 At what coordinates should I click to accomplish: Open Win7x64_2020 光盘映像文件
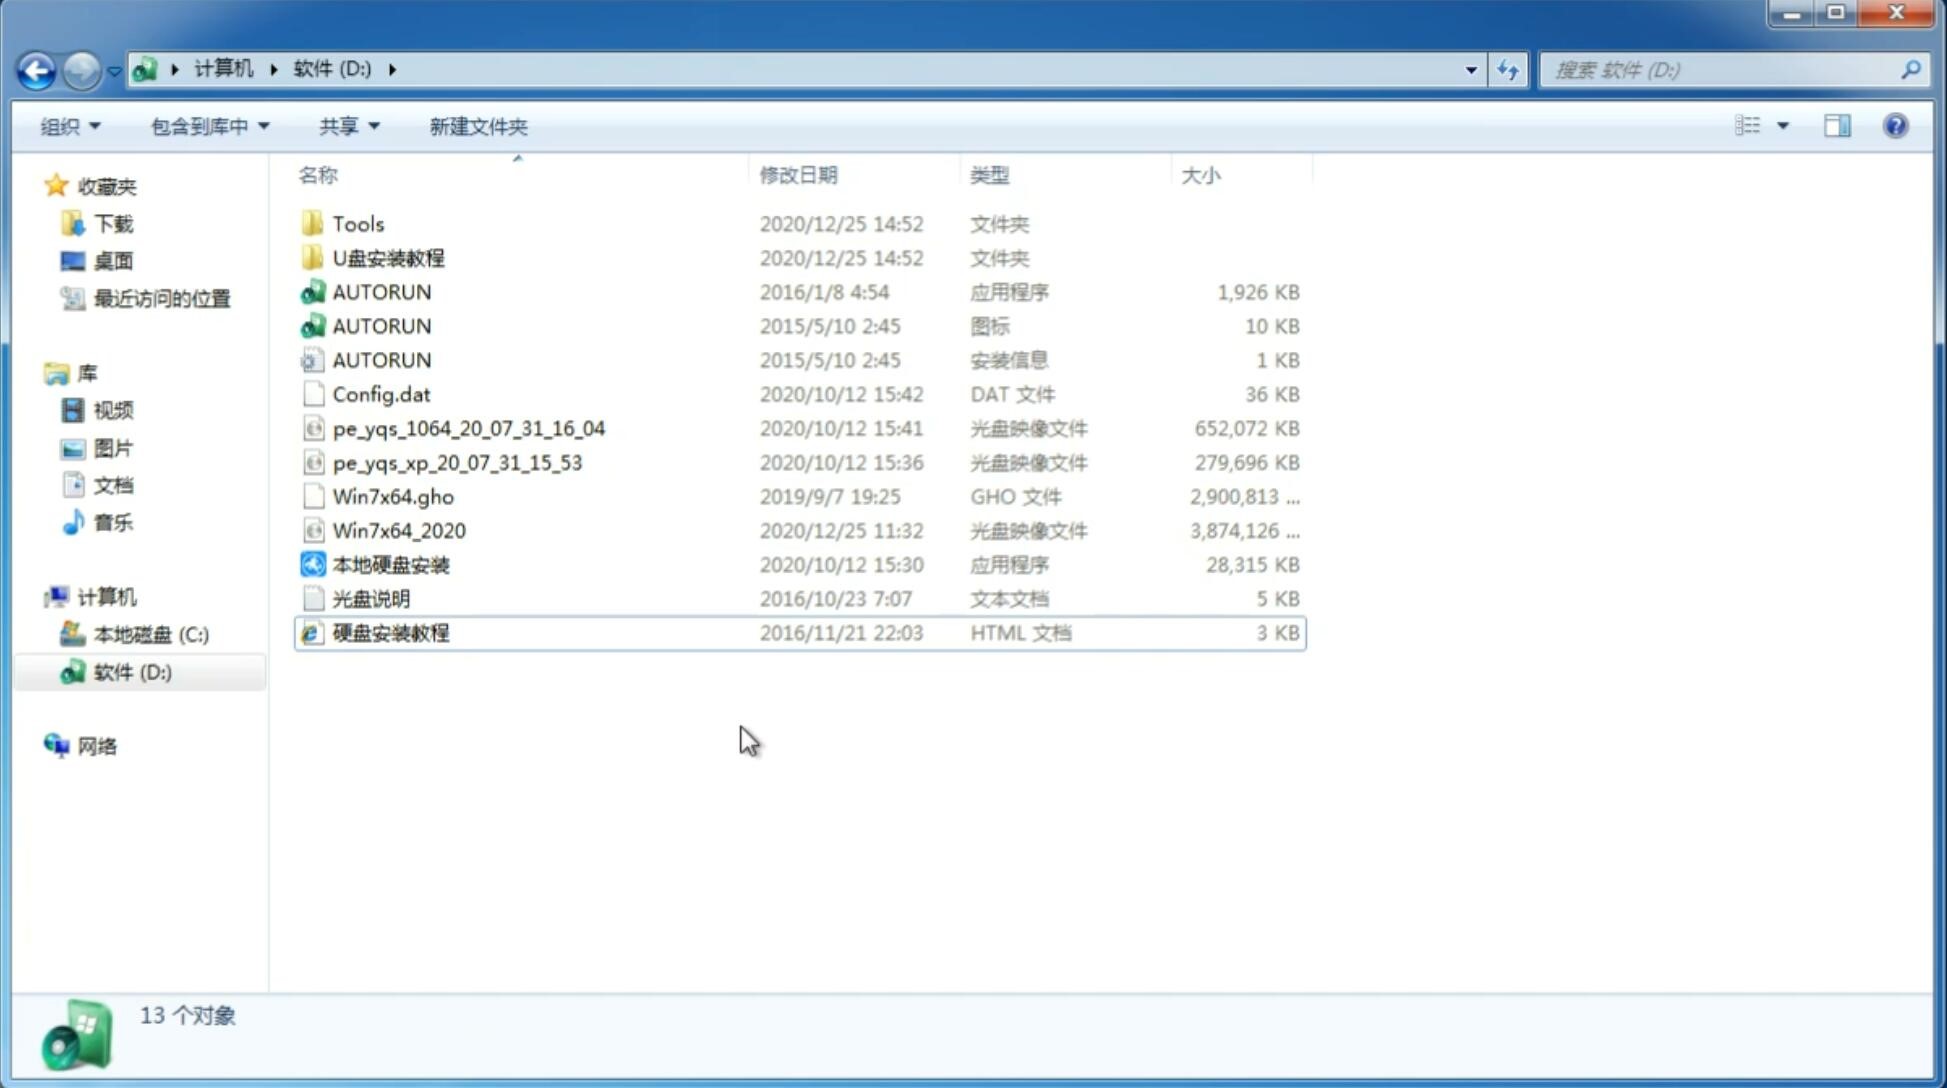[400, 531]
